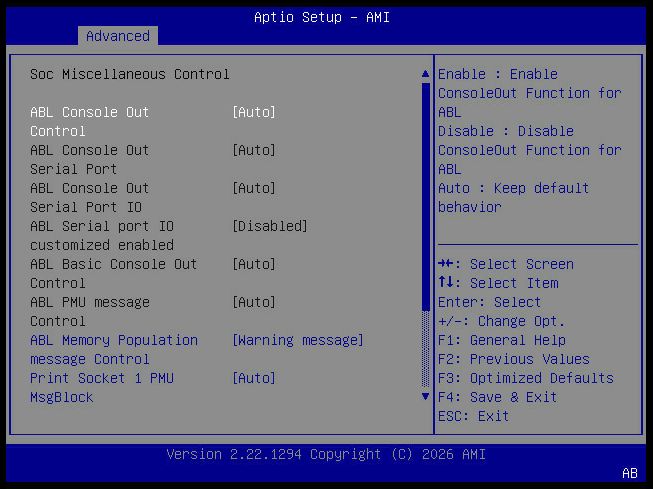Screen dimensions: 653x489
Task: Open ABL Console Out Serial Port IO value
Action: point(254,188)
